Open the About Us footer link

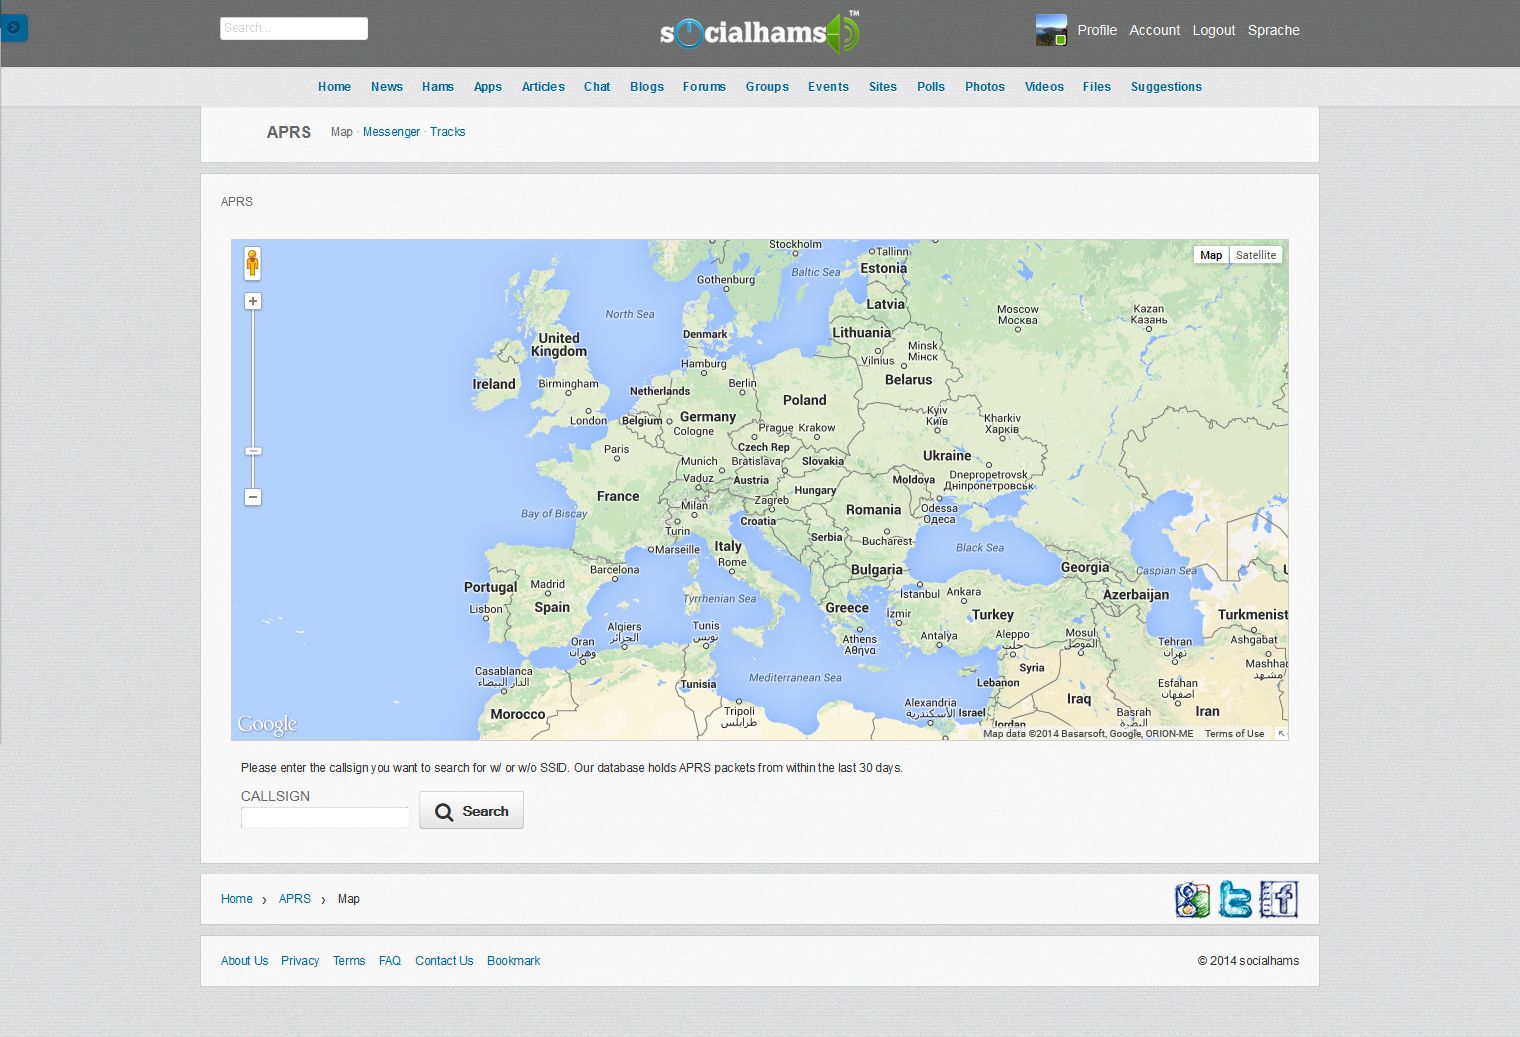(245, 961)
